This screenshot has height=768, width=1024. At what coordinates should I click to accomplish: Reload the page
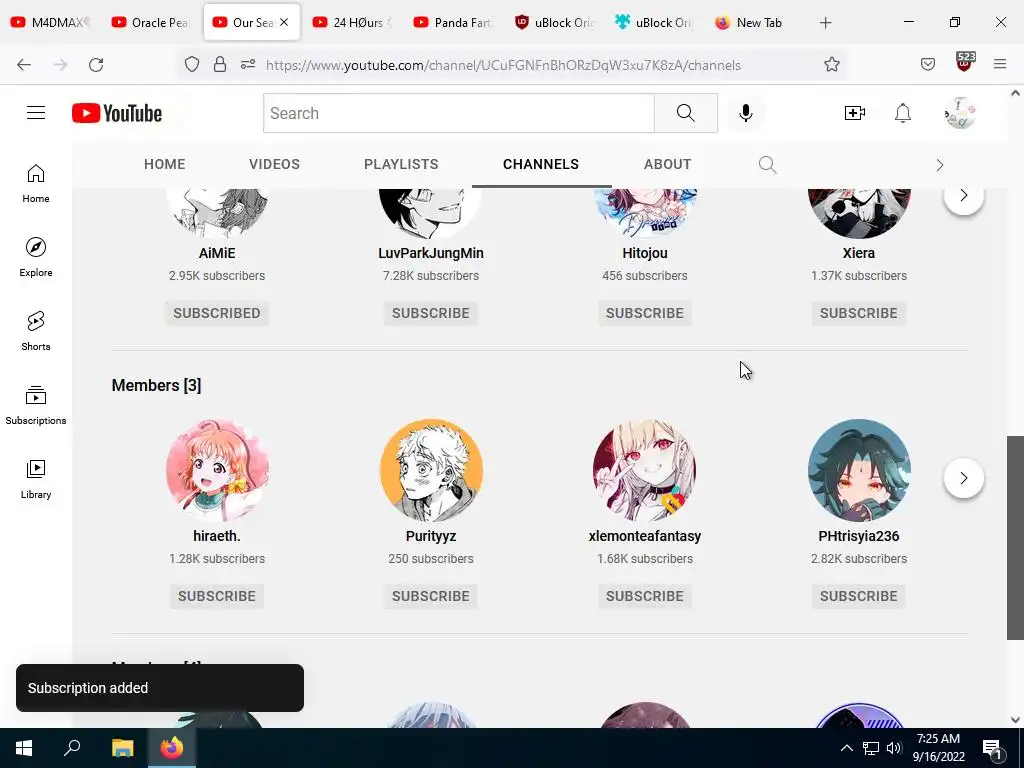point(96,65)
